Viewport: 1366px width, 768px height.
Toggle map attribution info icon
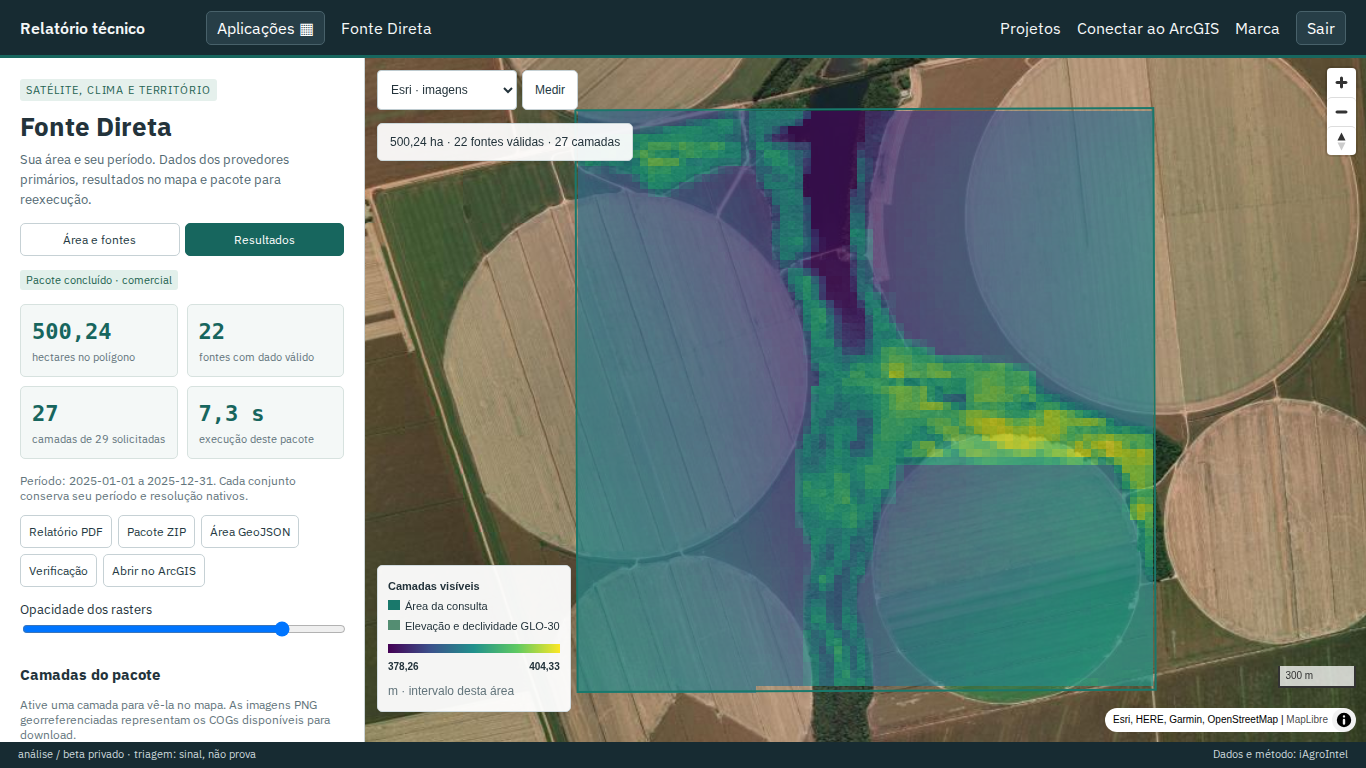point(1344,720)
